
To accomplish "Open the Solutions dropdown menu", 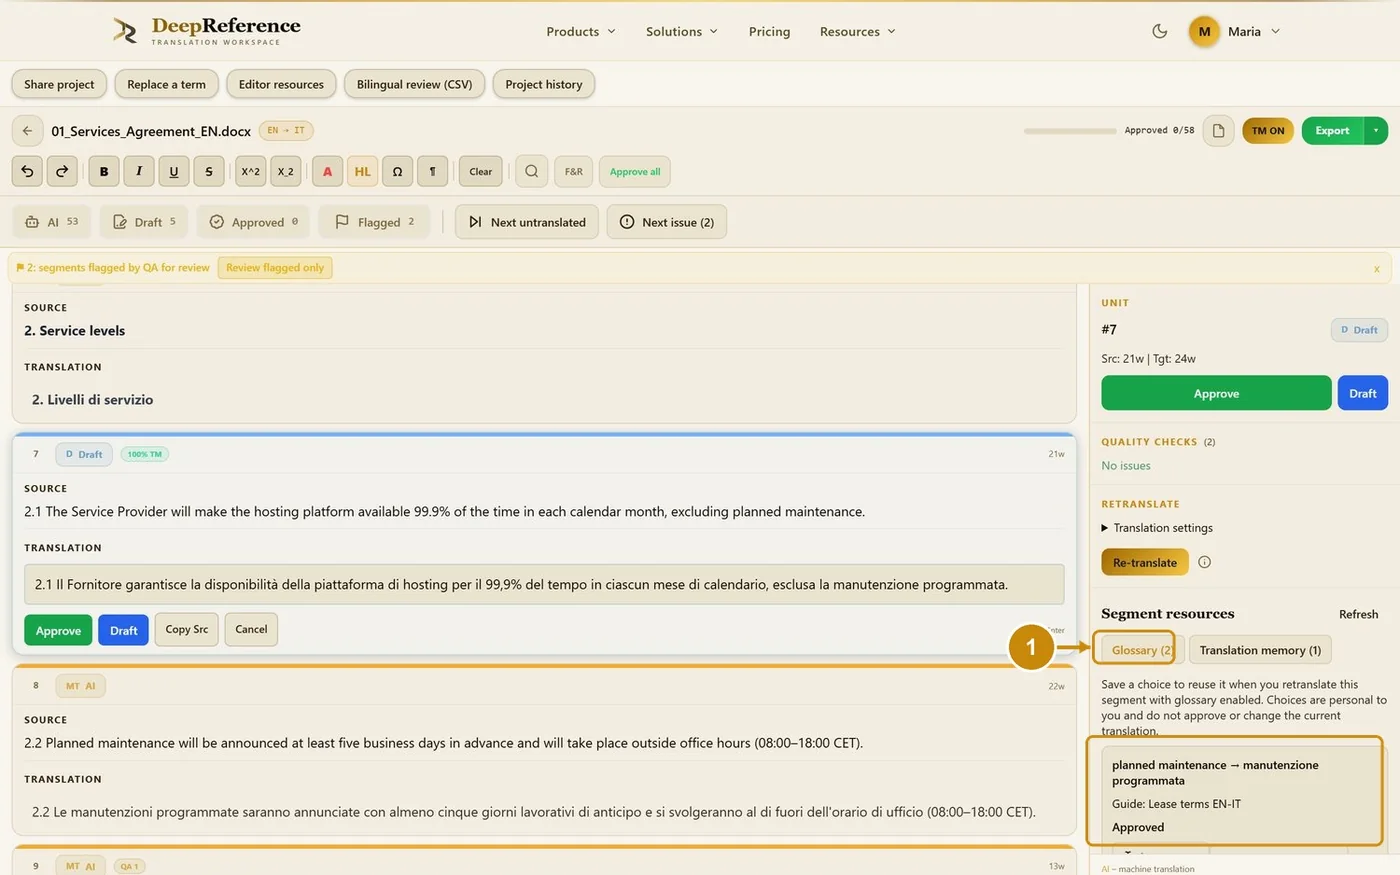I will 682,31.
